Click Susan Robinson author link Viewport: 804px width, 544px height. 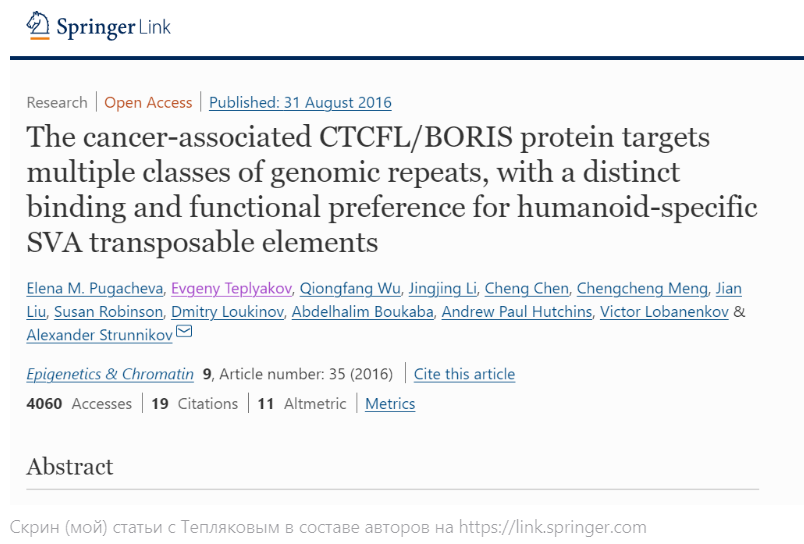[108, 312]
